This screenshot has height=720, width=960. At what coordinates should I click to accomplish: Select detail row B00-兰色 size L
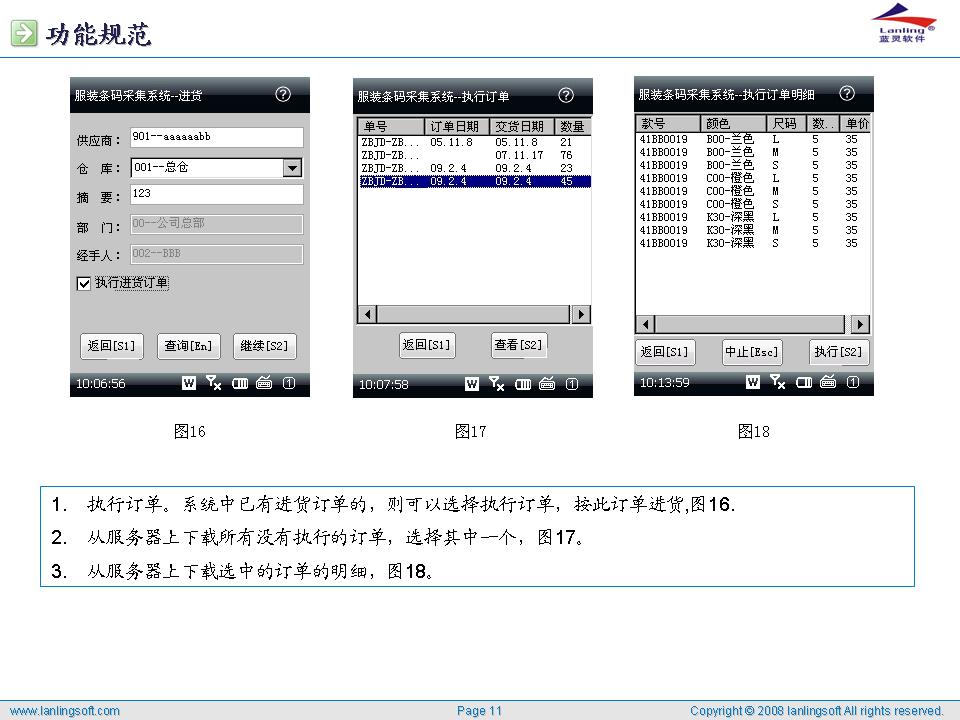pos(753,140)
